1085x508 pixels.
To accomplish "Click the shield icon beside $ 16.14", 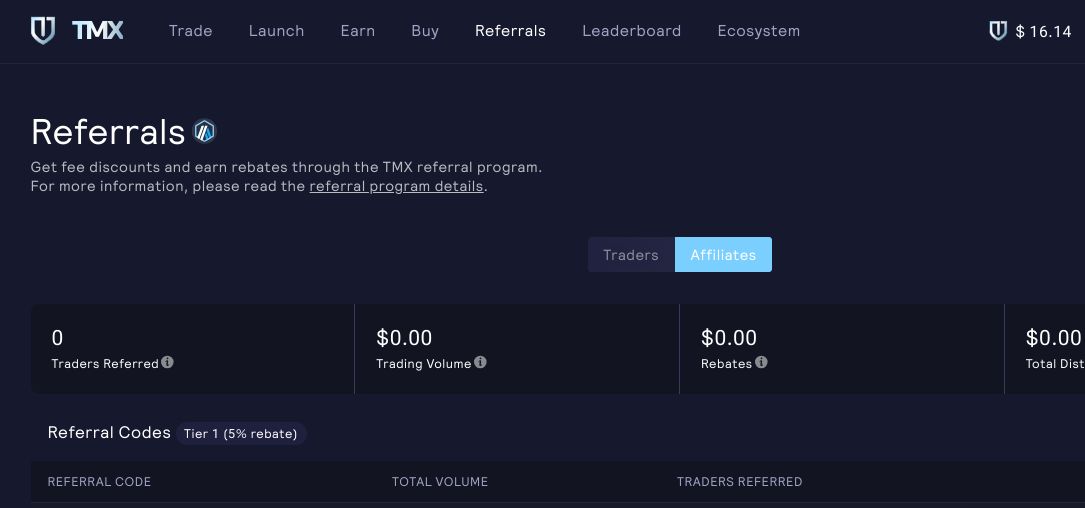I will click(x=998, y=31).
